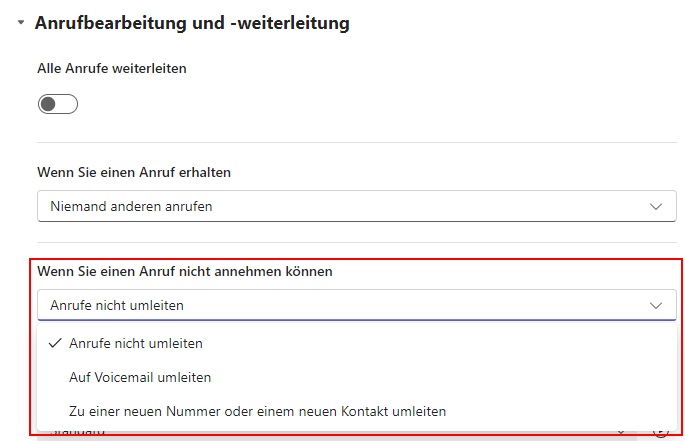Image resolution: width=685 pixels, height=441 pixels.
Task: Open the Niemand anderen anrufen dropdown
Action: click(357, 206)
